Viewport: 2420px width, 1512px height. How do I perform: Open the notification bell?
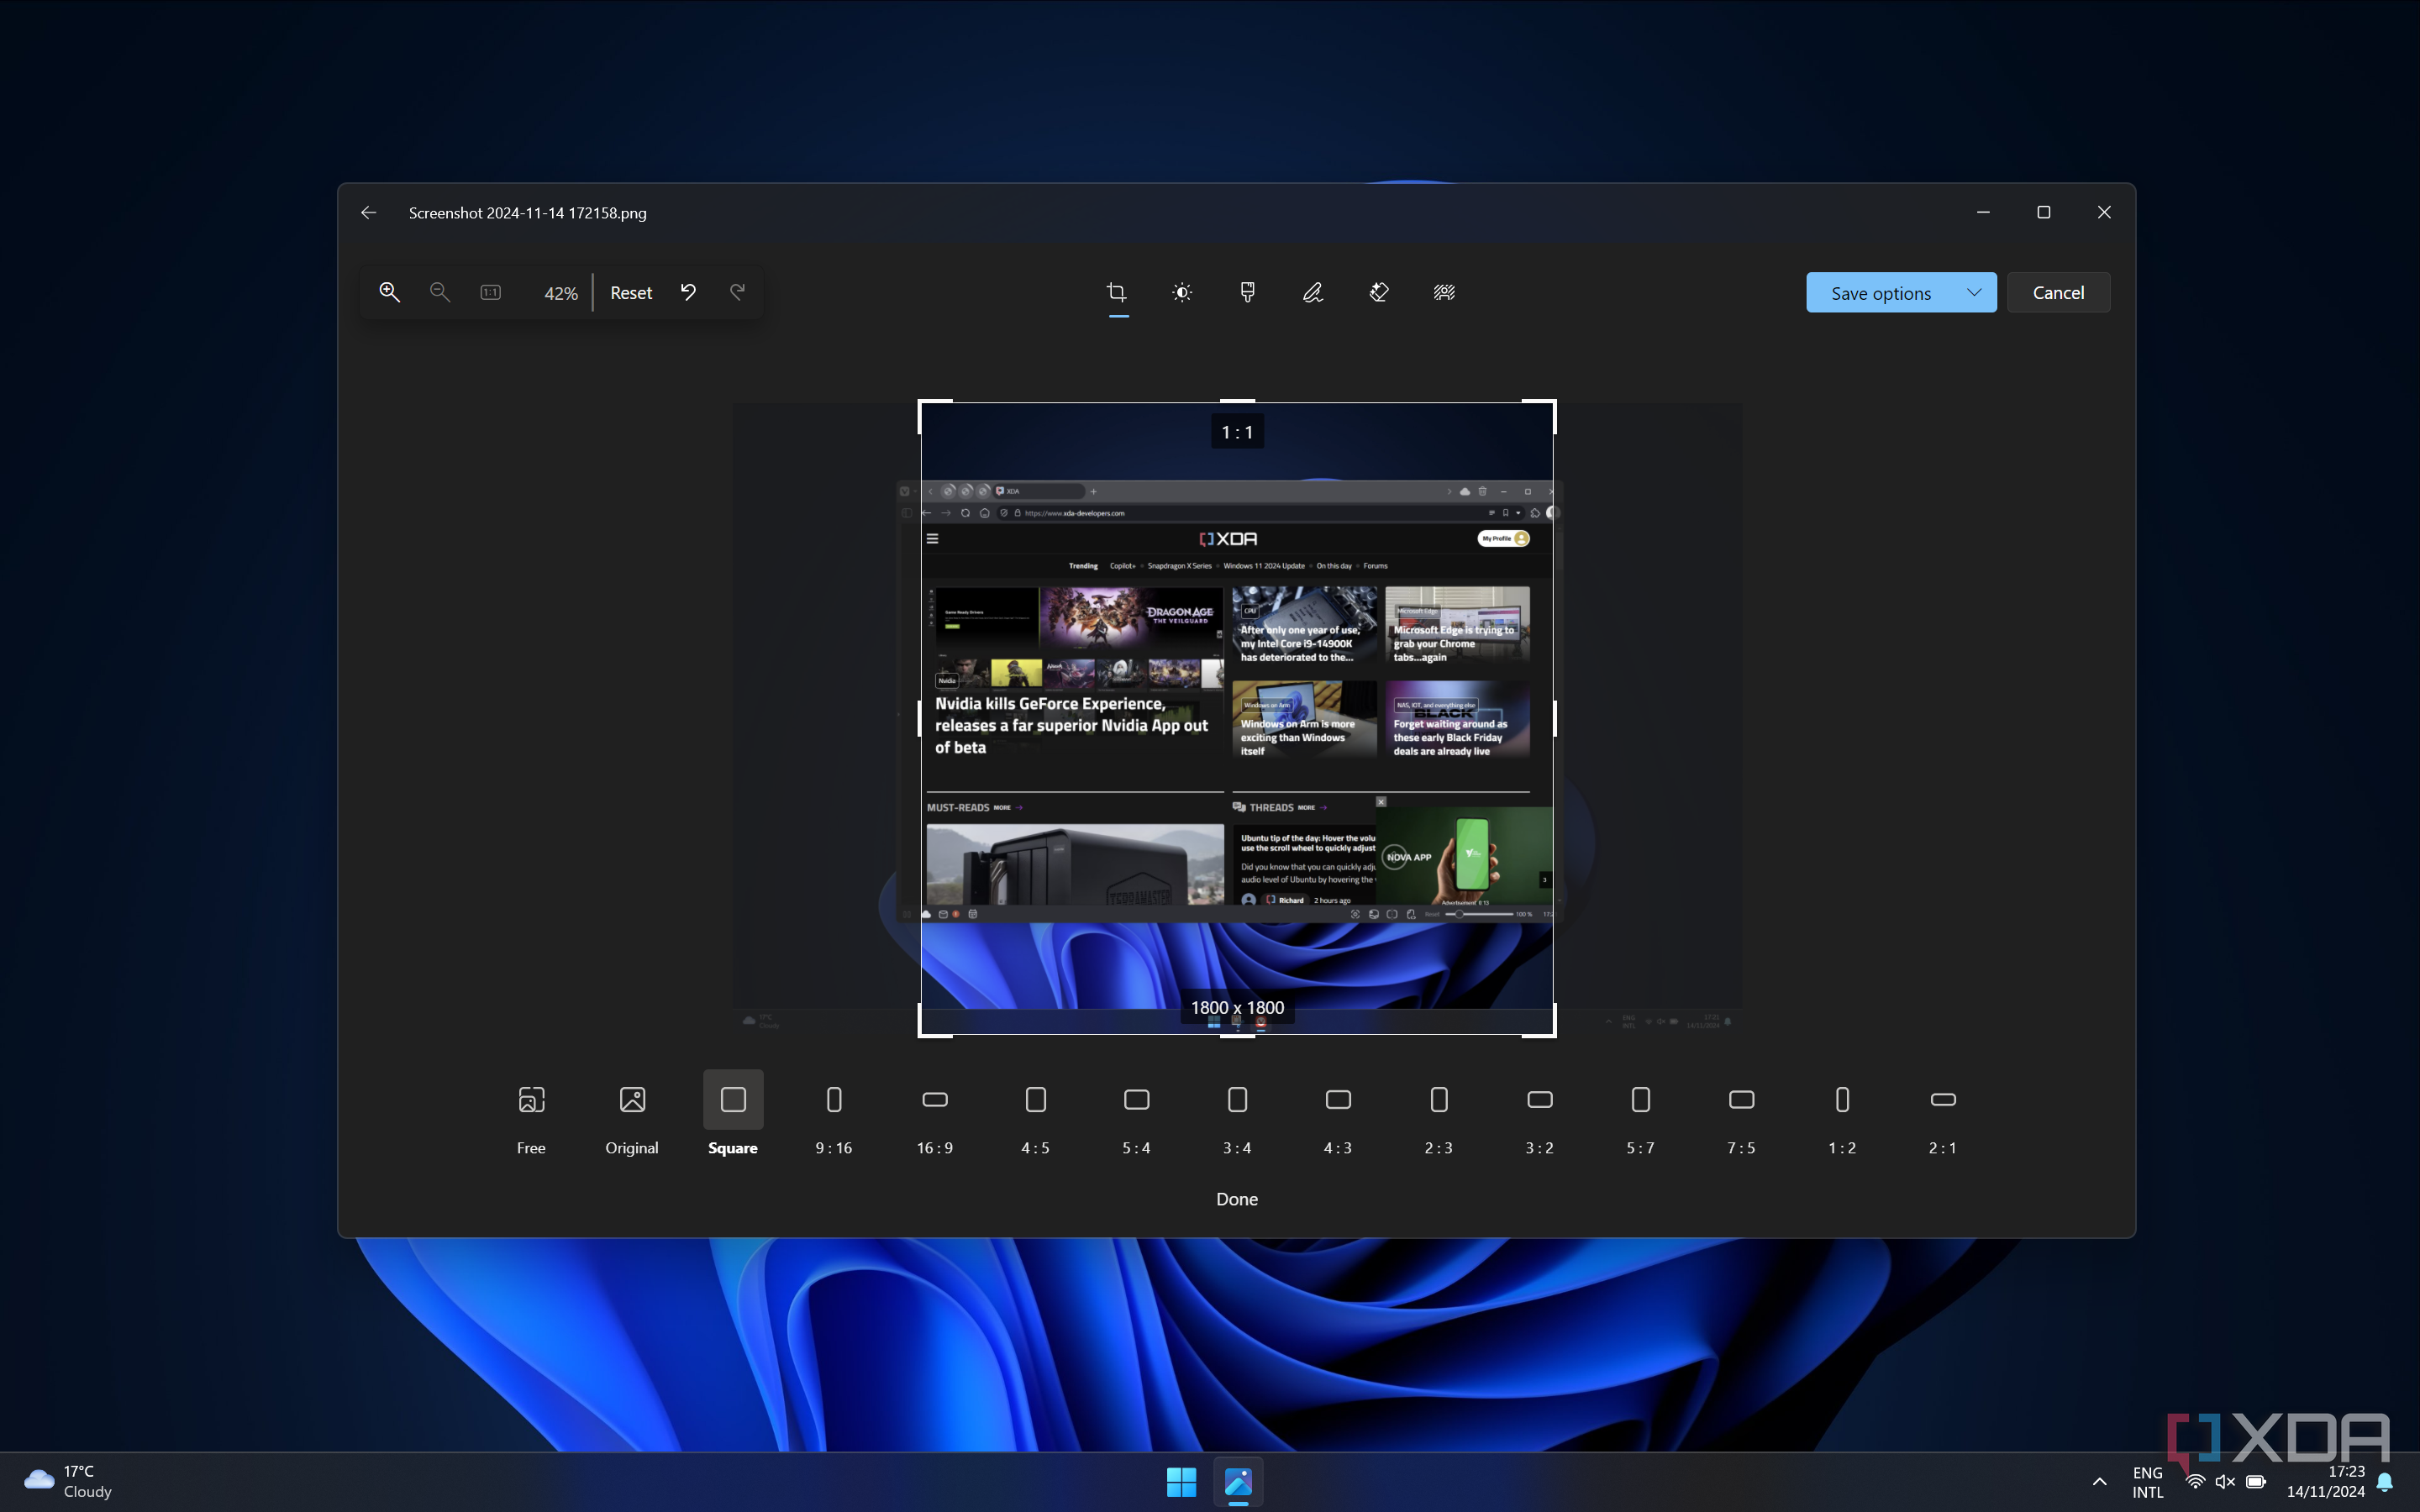[x=2385, y=1482]
